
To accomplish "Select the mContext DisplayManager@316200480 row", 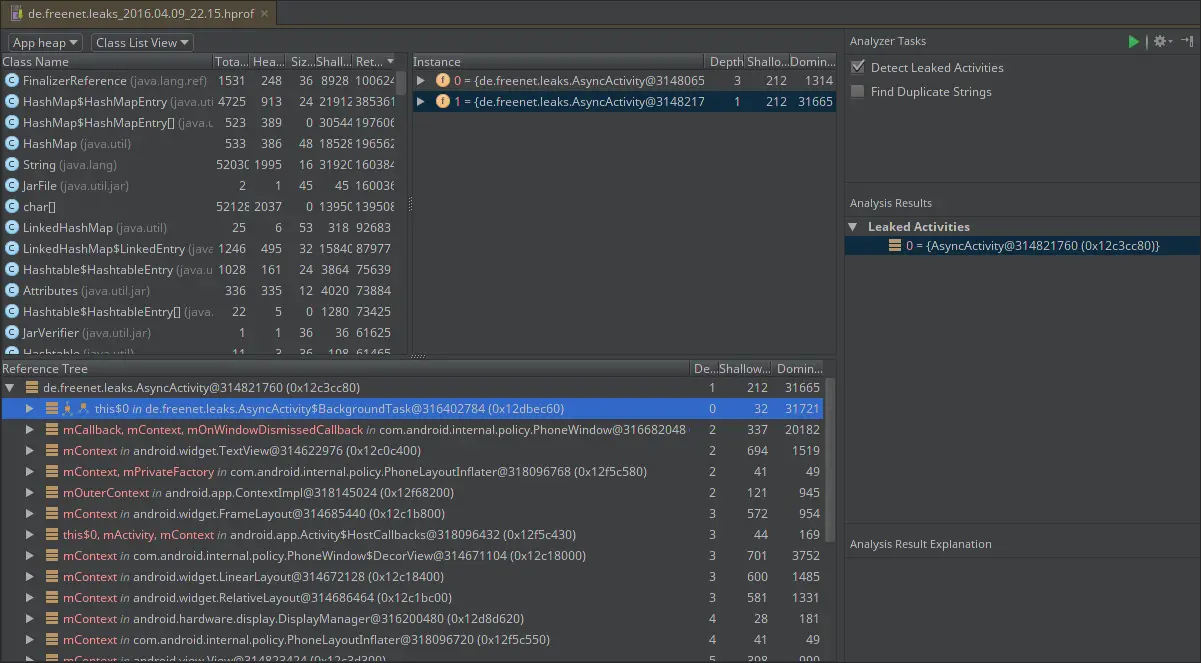I will click(x=412, y=618).
